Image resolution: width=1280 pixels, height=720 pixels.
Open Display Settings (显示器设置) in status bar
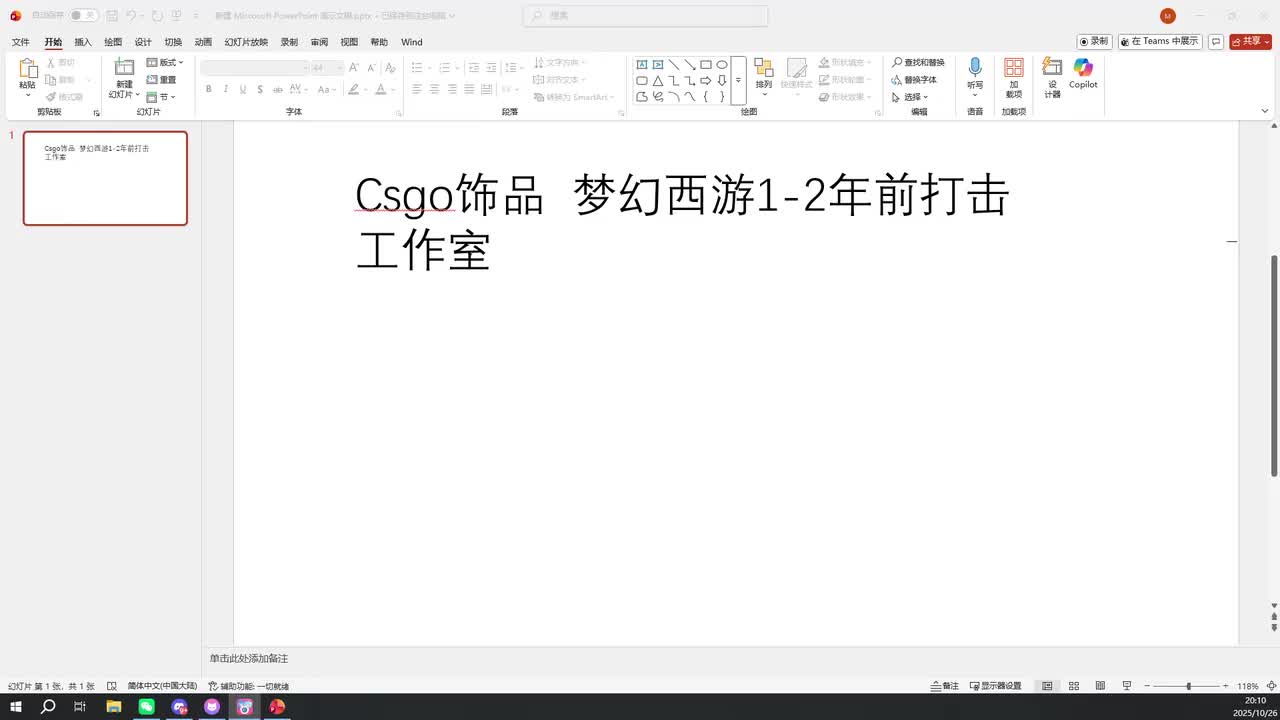995,686
